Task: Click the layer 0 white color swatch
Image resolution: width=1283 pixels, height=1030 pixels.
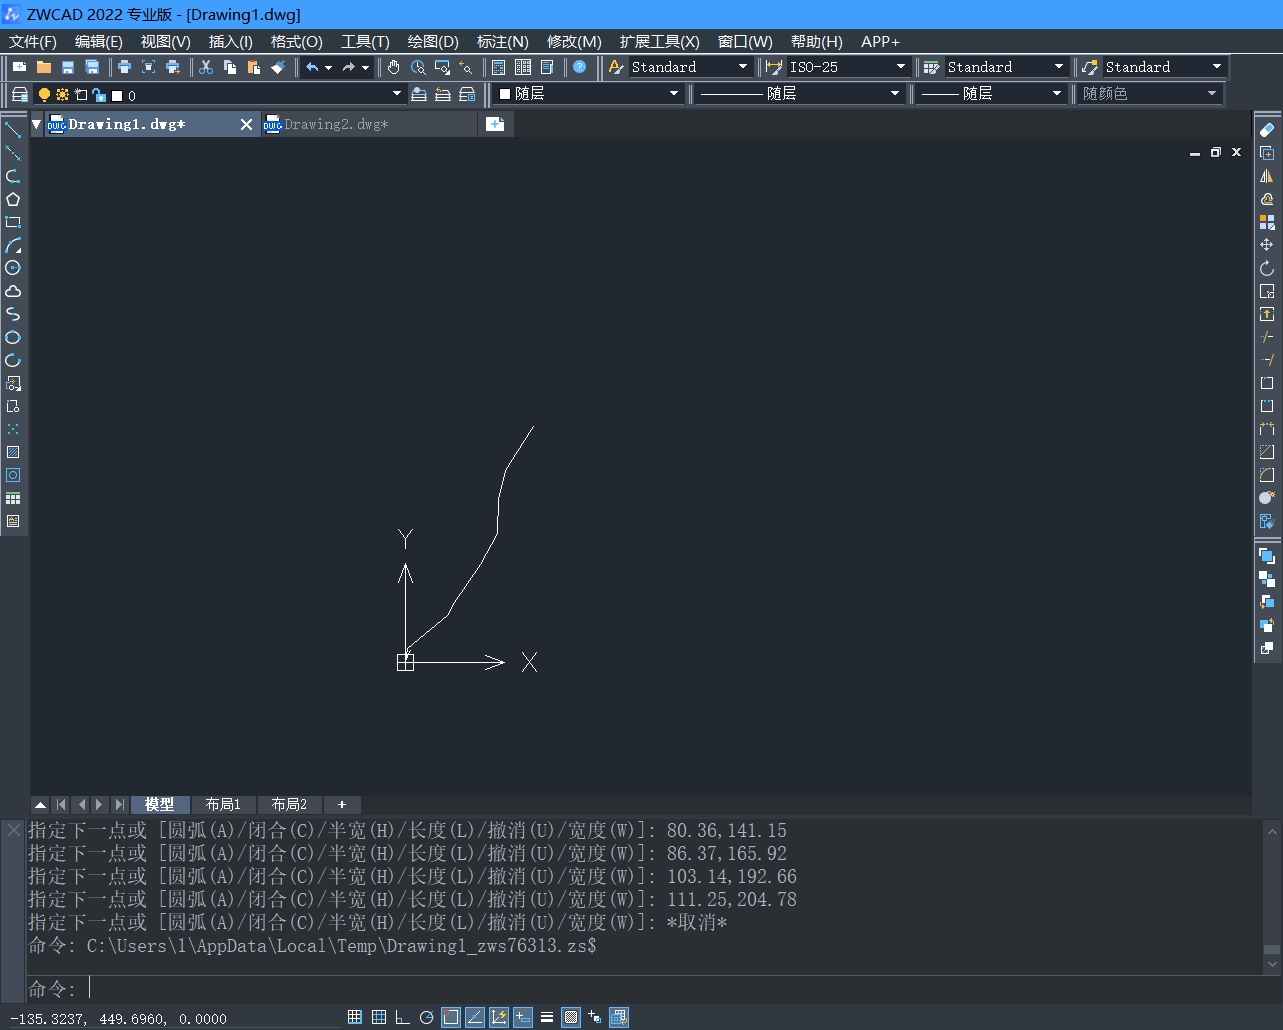Action: [x=117, y=95]
